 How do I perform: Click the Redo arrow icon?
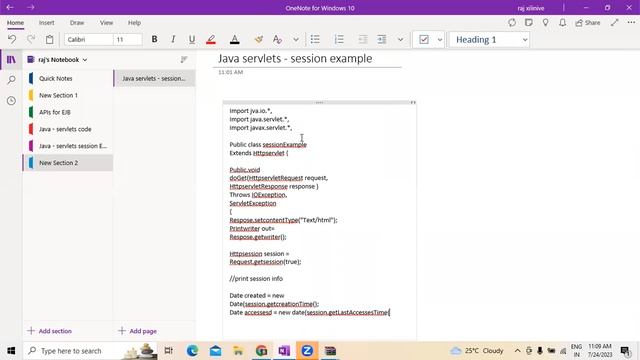[x=31, y=39]
